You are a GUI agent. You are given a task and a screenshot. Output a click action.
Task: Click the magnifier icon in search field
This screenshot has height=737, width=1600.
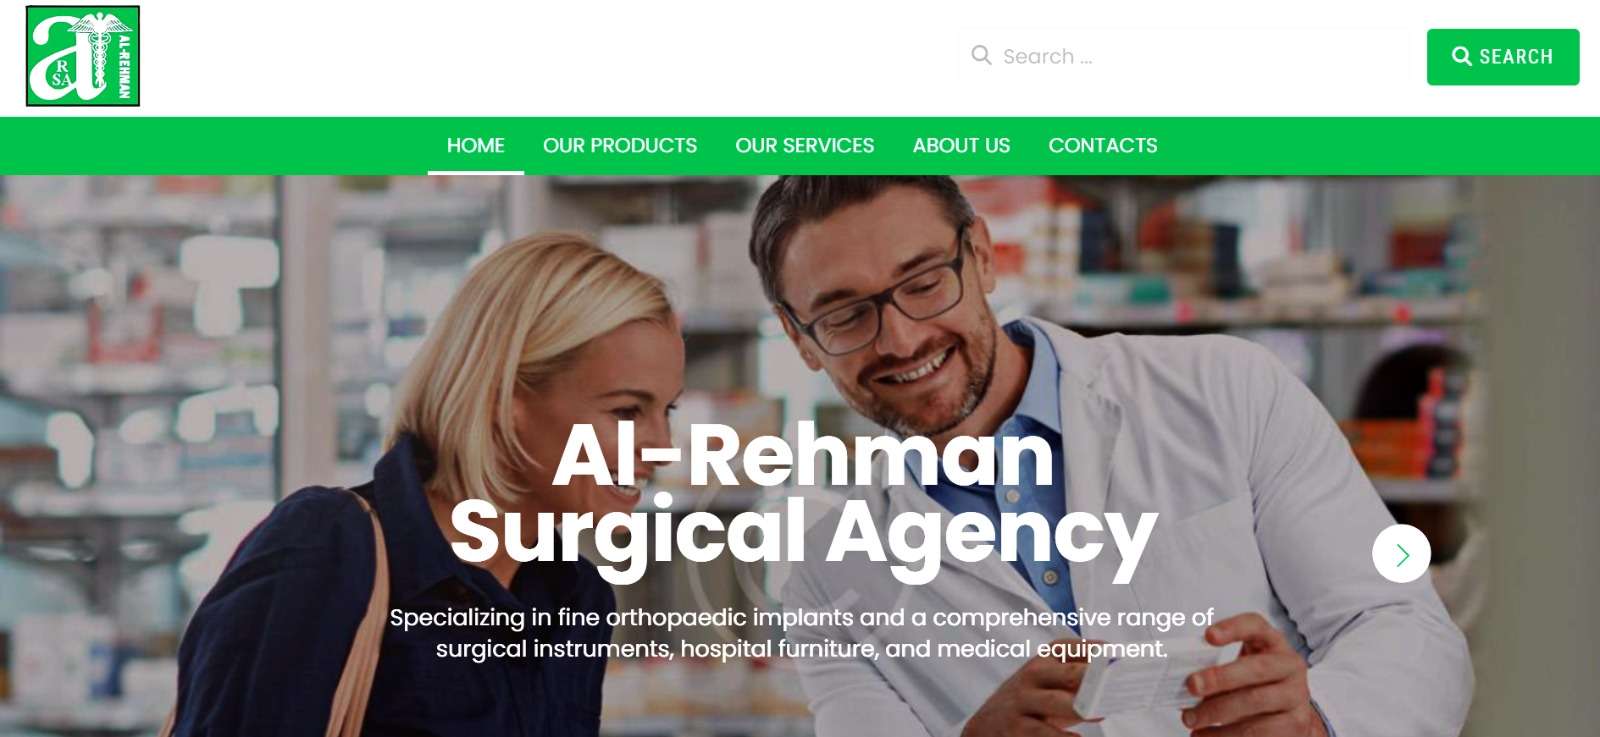[x=982, y=56]
